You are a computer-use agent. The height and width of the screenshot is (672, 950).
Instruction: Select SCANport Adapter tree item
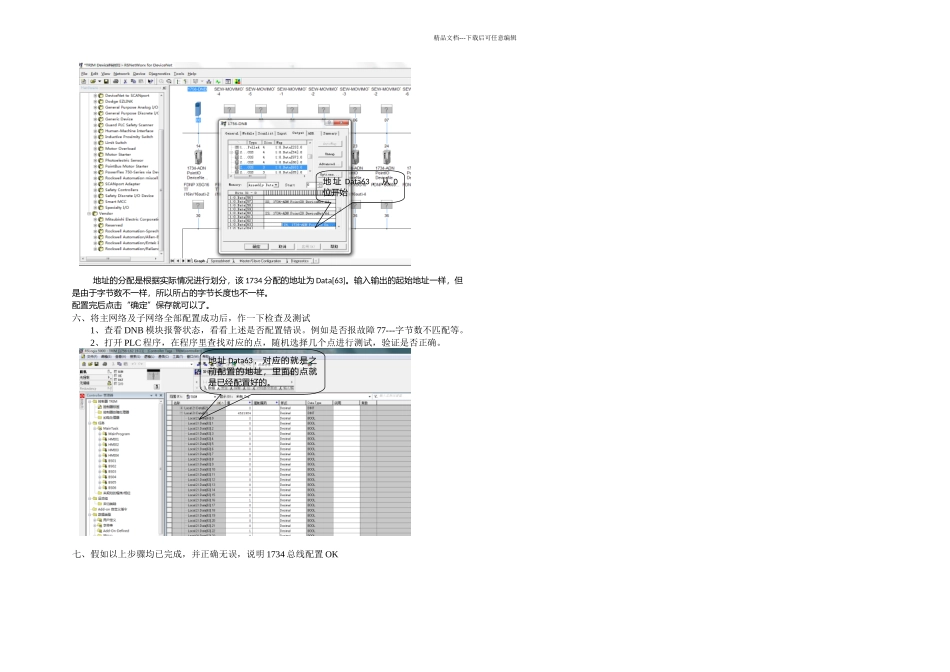pos(122,184)
